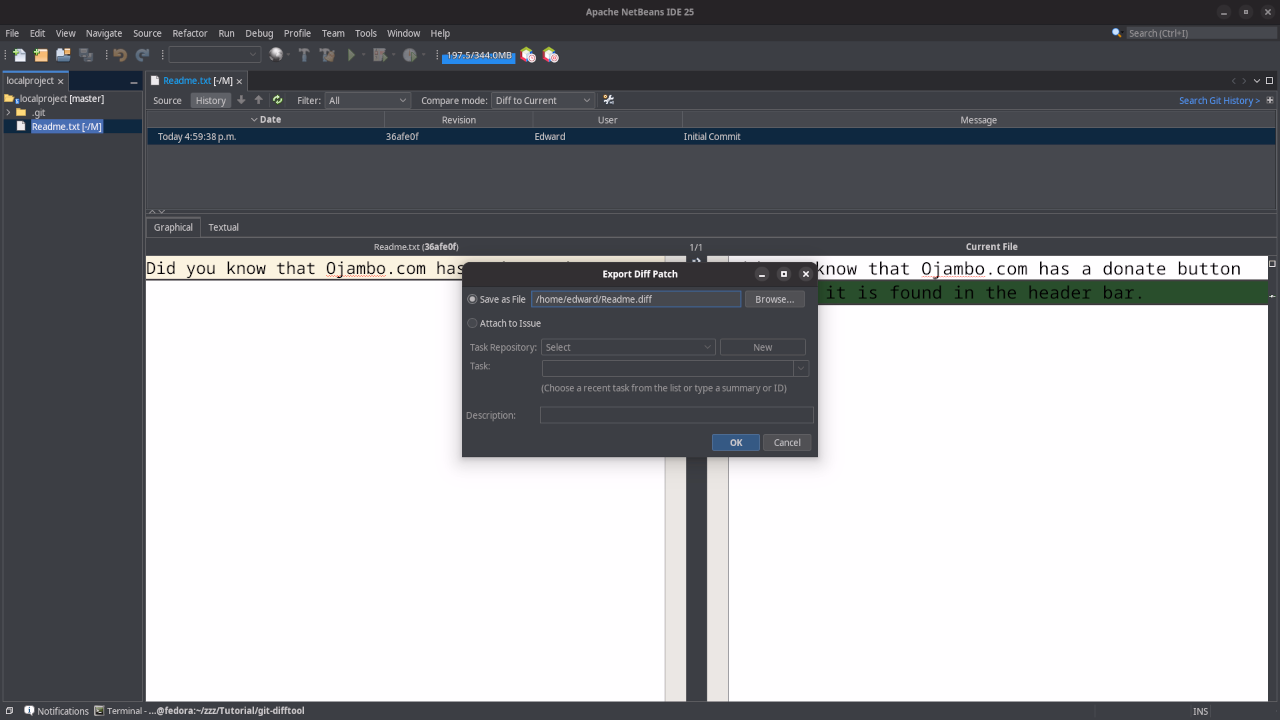Click the green Refresh history icon
The image size is (1280, 720).
pos(277,100)
